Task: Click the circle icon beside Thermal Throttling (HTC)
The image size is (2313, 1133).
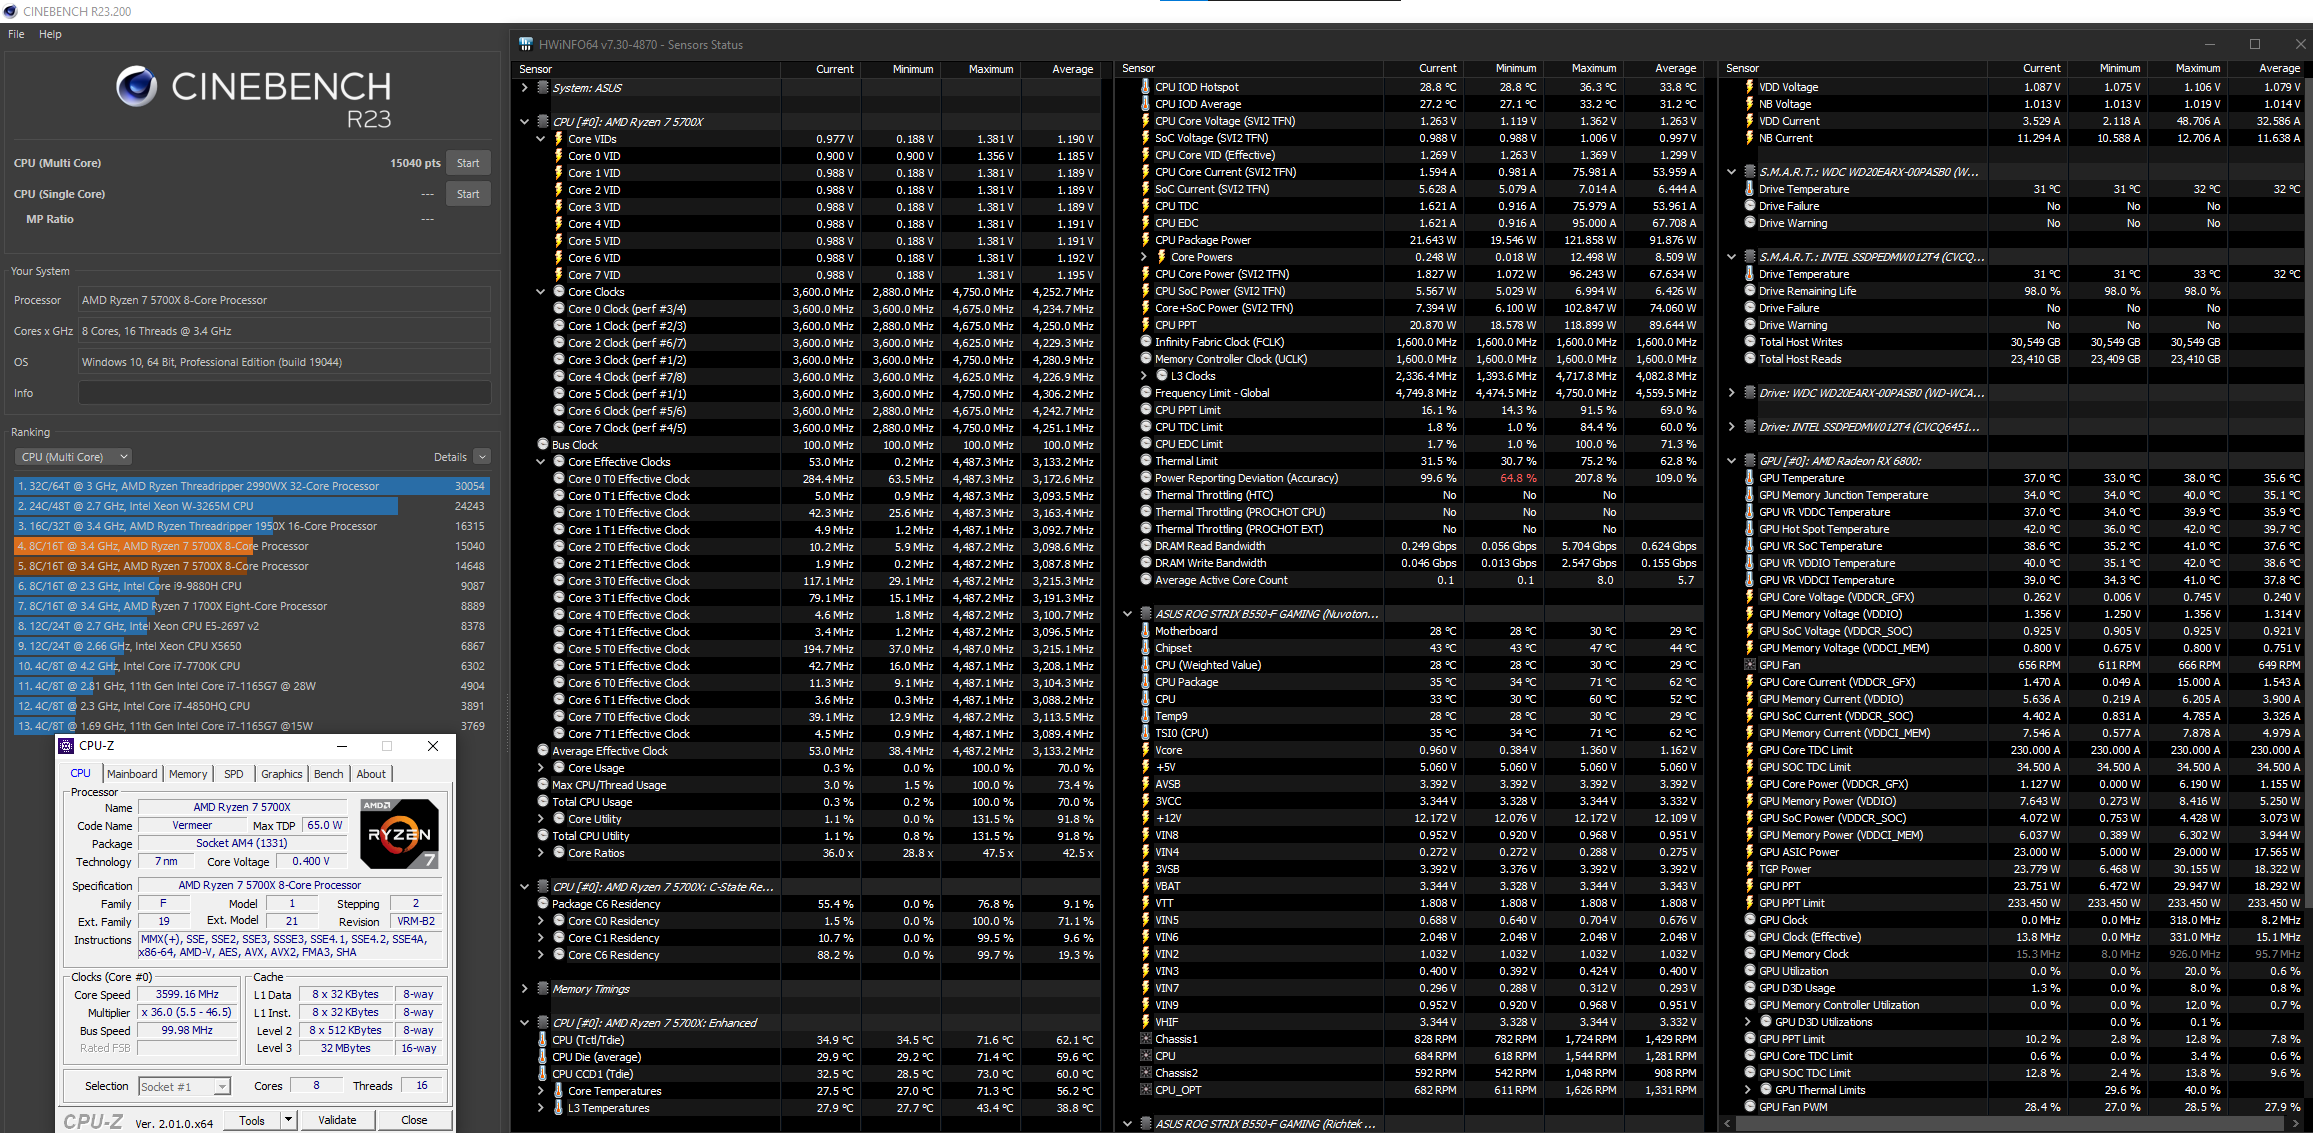Action: coord(1146,495)
